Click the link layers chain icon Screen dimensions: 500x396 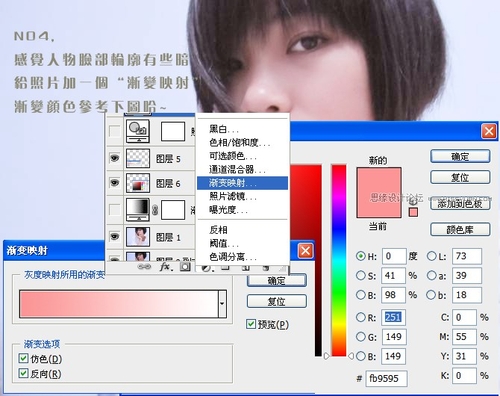point(144,267)
